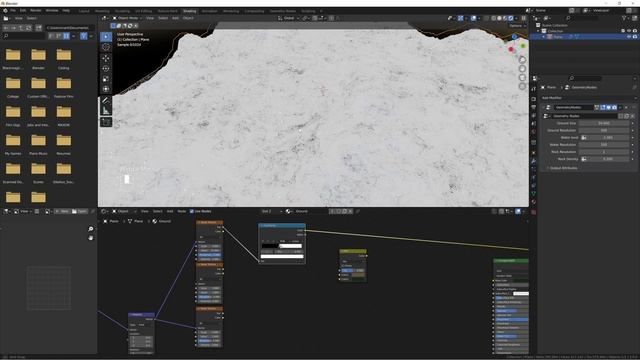Switch to the Shading workspace tab
The image size is (640, 360).
click(189, 11)
